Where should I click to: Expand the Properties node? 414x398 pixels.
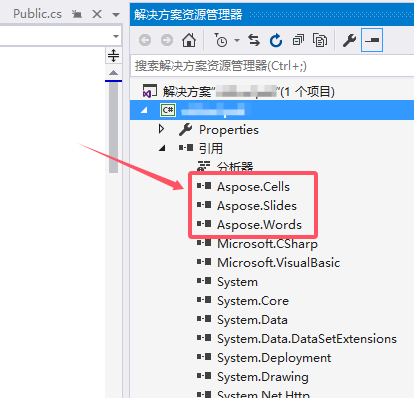161,129
